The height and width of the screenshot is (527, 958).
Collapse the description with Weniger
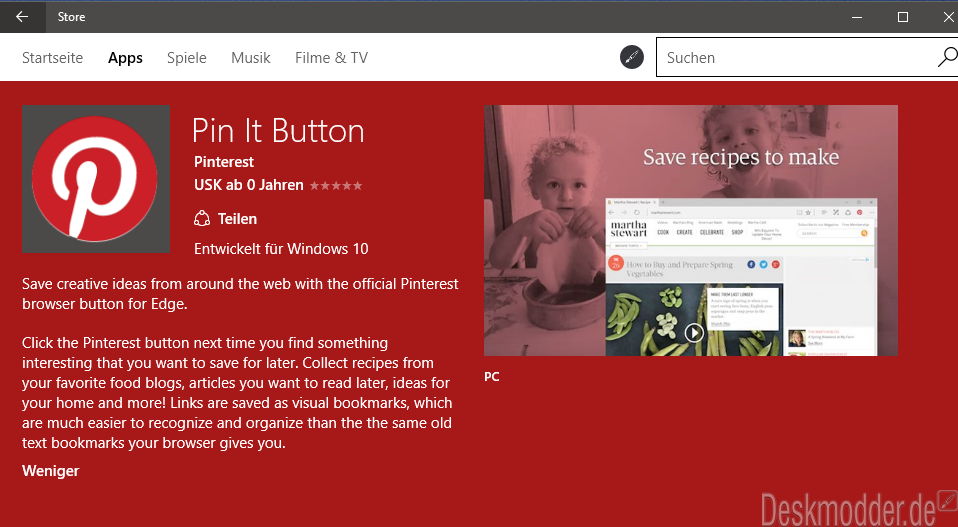click(51, 471)
